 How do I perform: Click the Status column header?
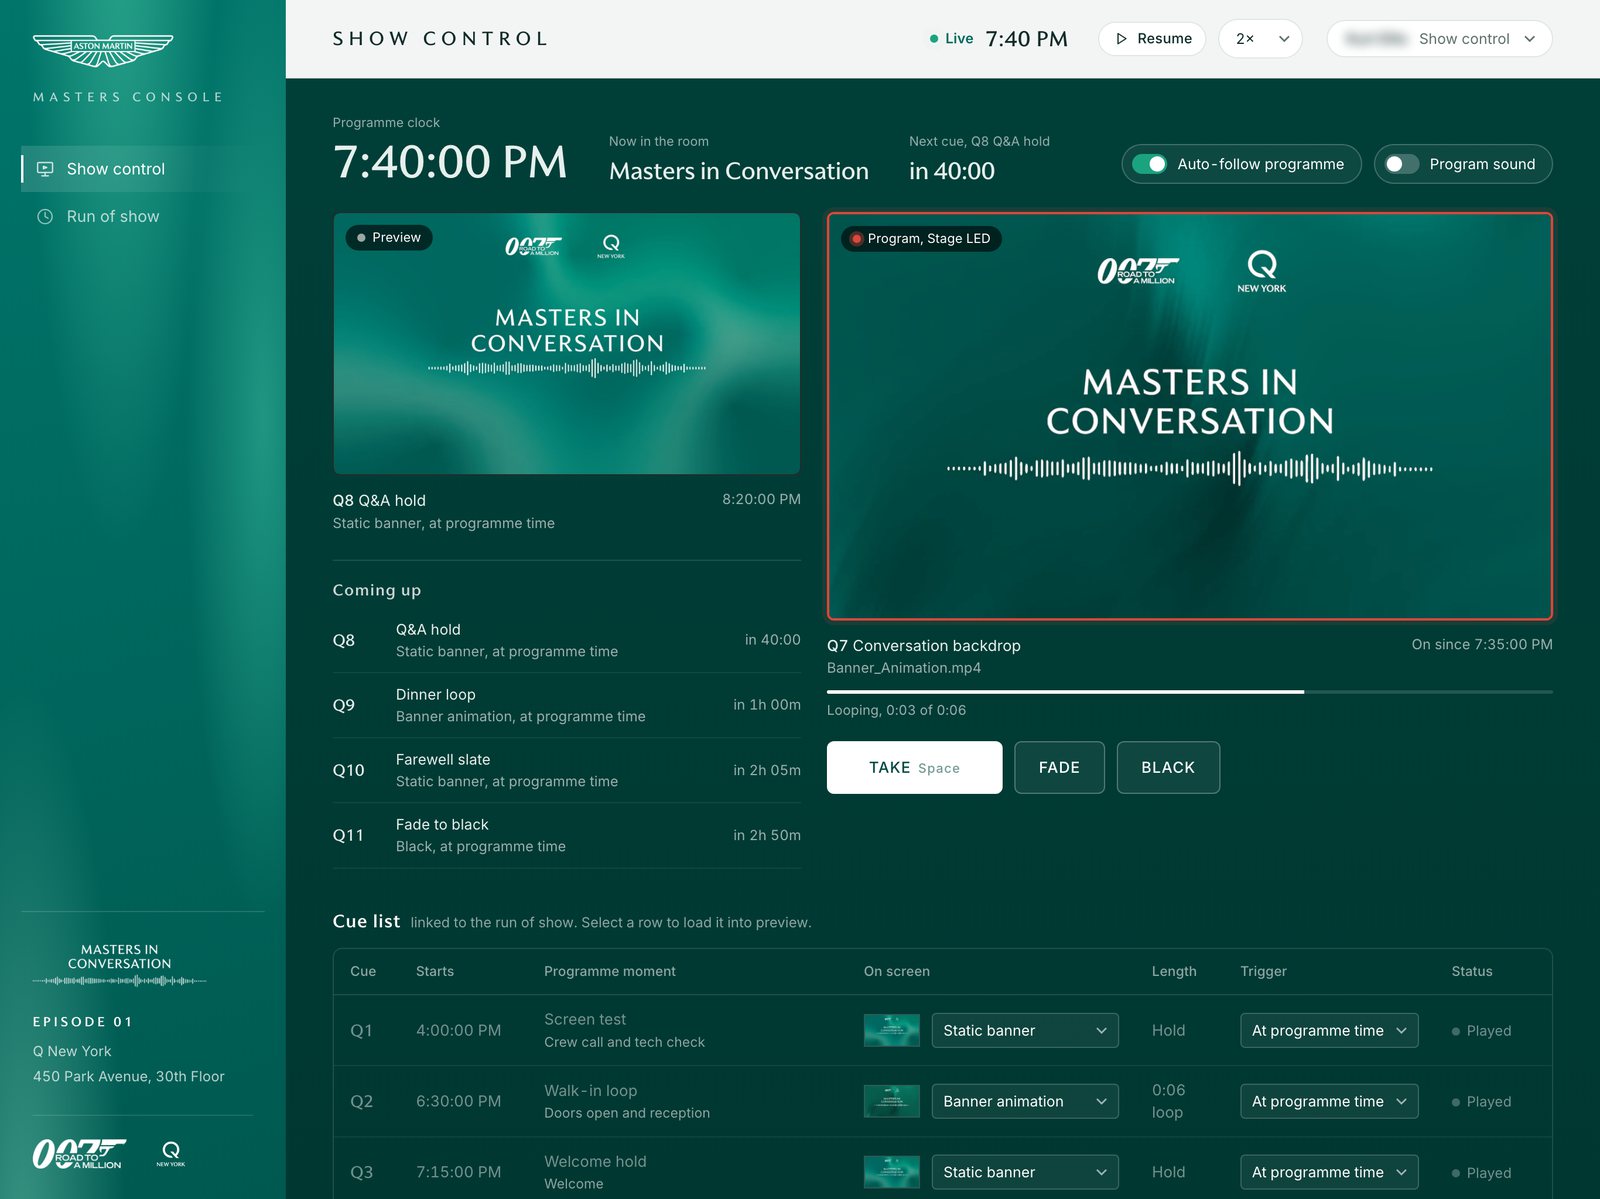[x=1472, y=972]
